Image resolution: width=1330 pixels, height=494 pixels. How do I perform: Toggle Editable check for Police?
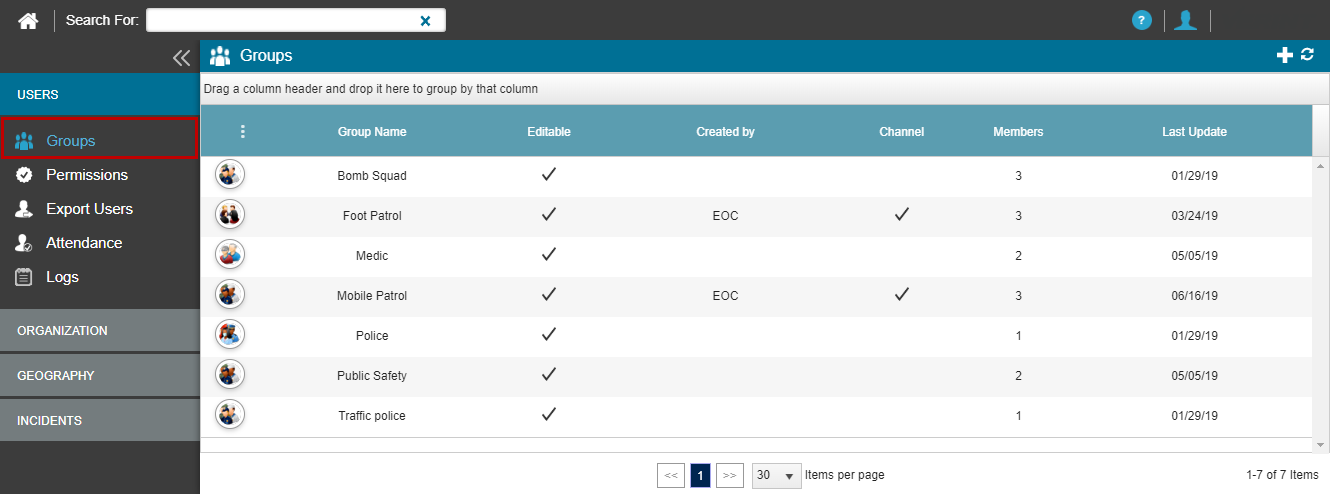tap(548, 334)
